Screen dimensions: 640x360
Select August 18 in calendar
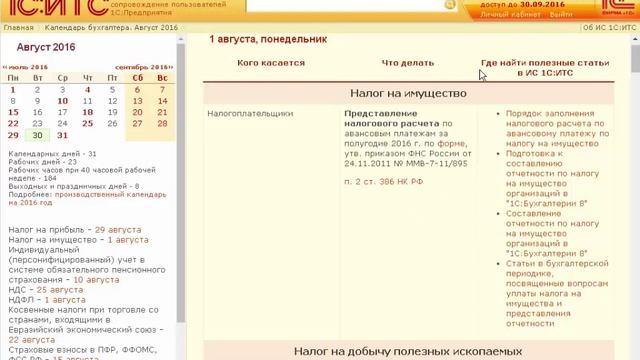click(87, 112)
